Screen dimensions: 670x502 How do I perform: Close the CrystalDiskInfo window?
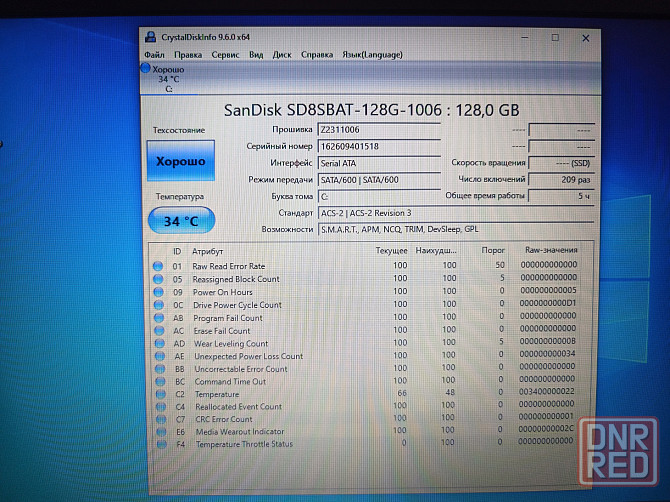(585, 38)
